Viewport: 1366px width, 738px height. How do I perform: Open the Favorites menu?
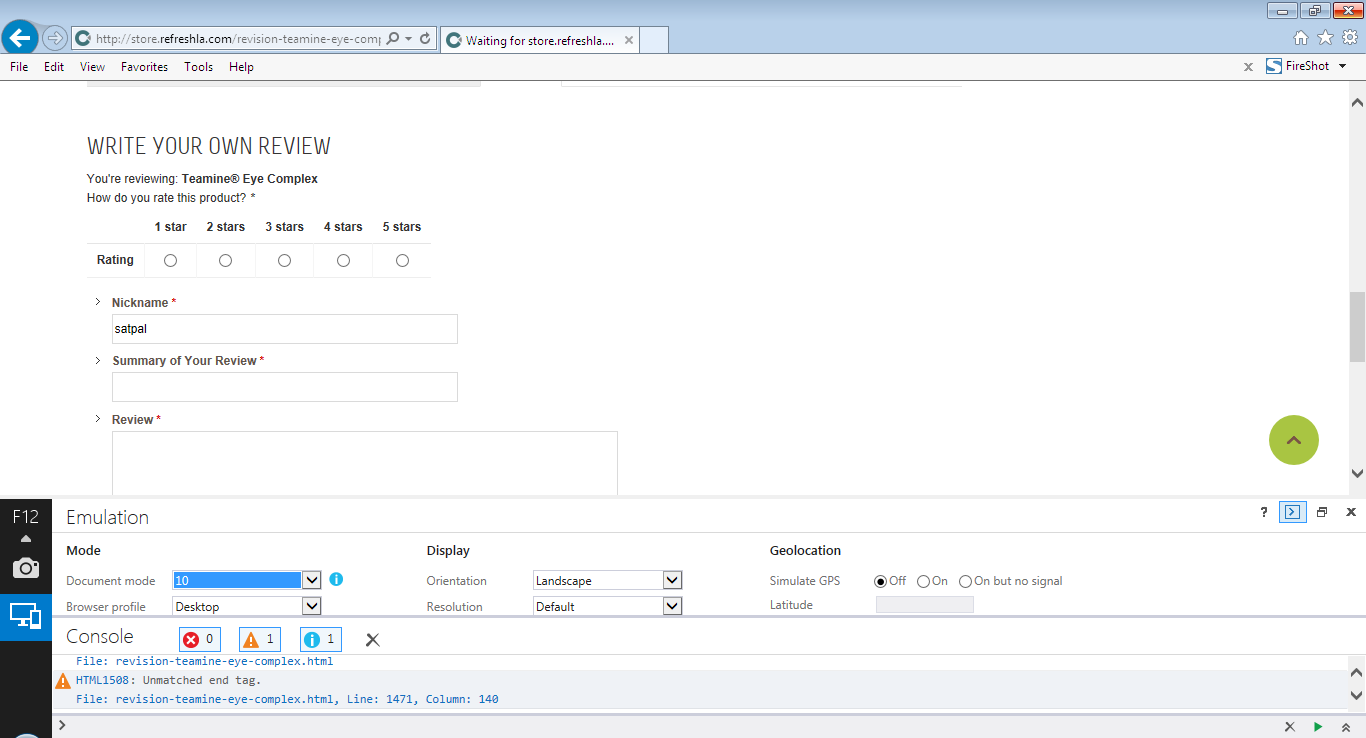[x=144, y=67]
